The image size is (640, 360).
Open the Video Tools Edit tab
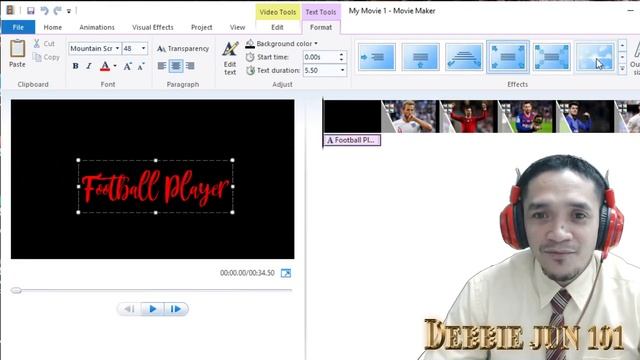(277, 27)
